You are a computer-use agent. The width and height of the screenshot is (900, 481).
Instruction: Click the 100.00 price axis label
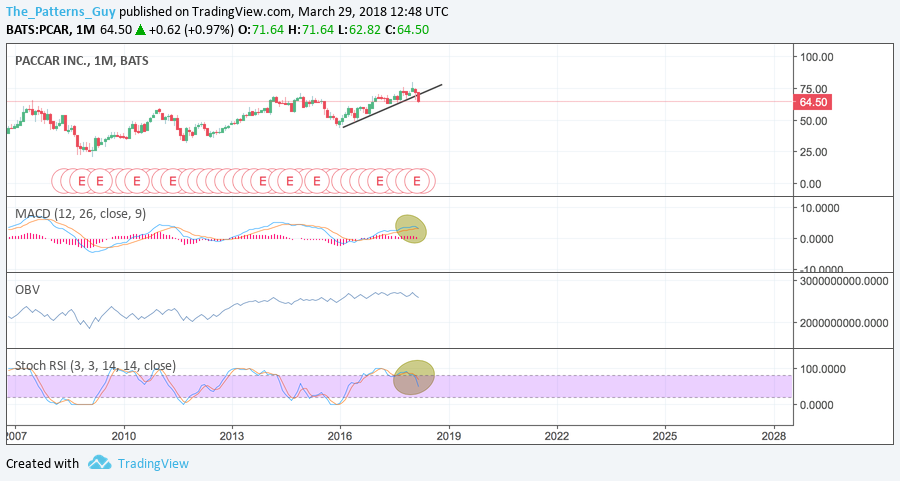(x=817, y=57)
